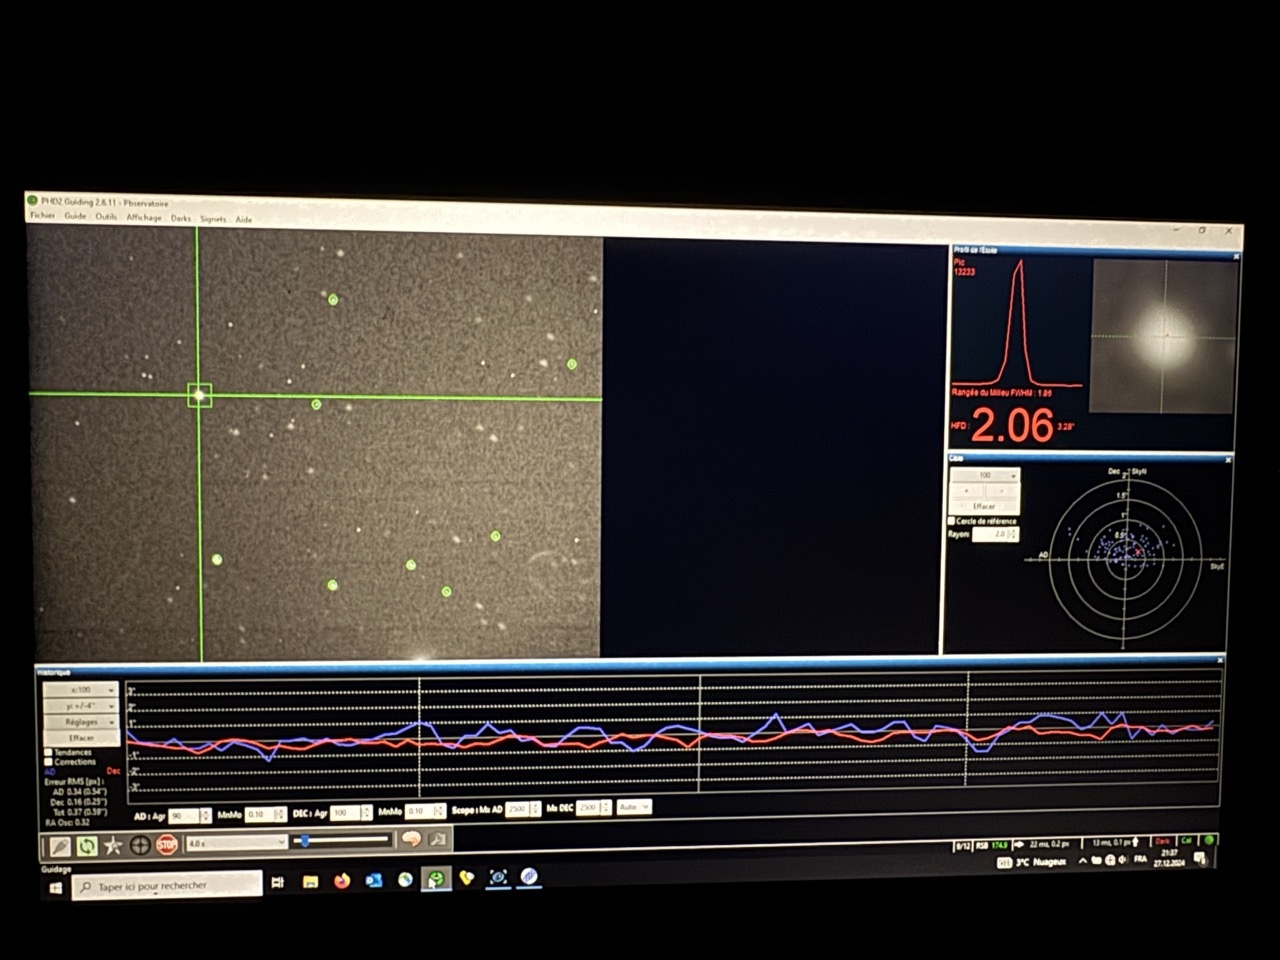Screen dimensions: 1280x960
Task: Auto-select a guide star with star icon
Action: (x=113, y=846)
